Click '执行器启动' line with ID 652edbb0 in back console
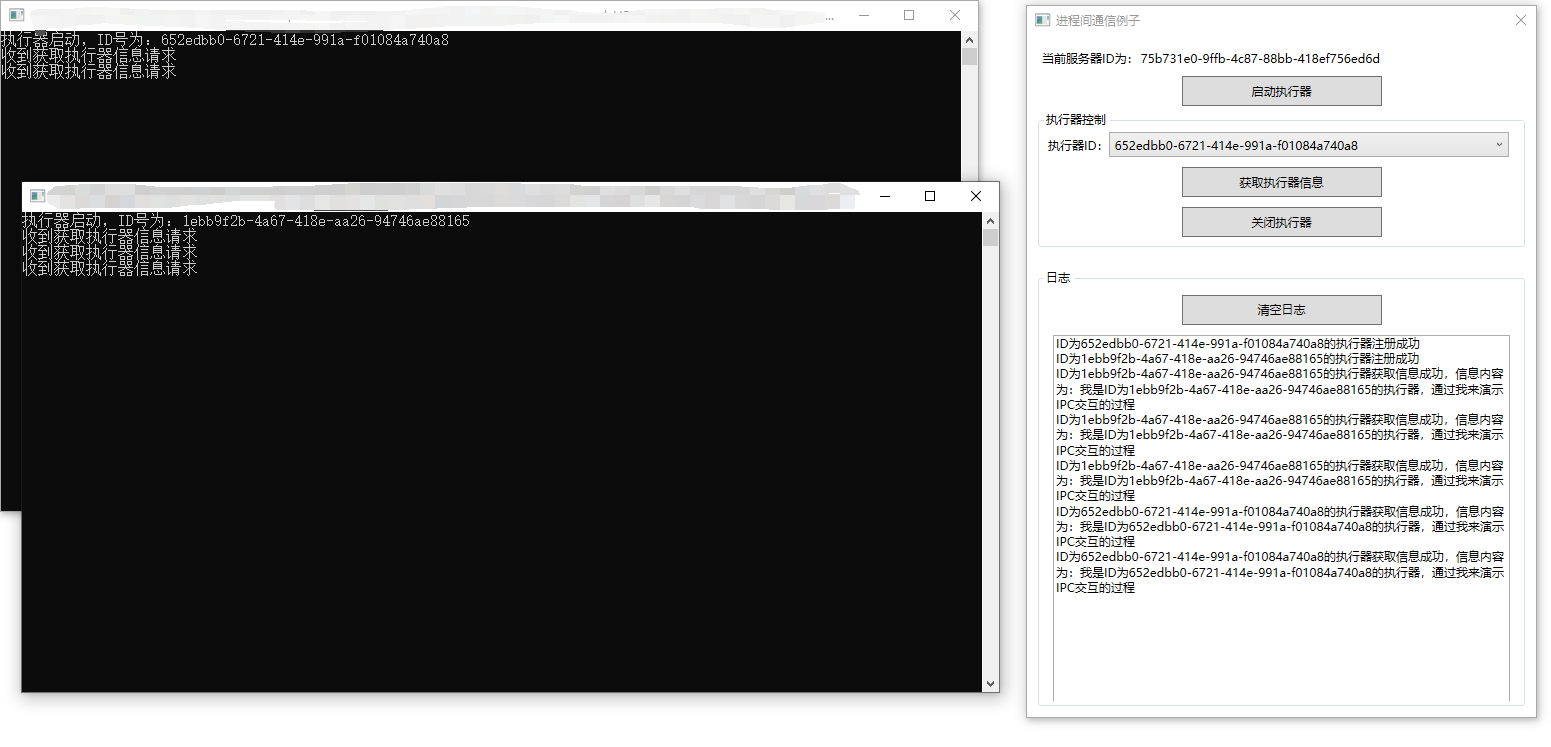 click(224, 40)
